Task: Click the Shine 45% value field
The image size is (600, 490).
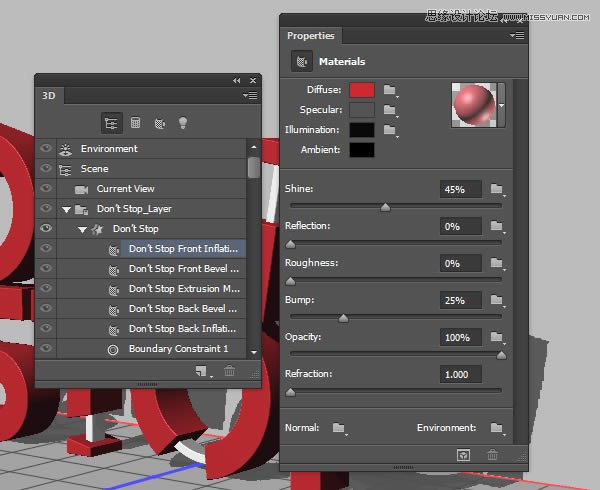Action: (461, 189)
